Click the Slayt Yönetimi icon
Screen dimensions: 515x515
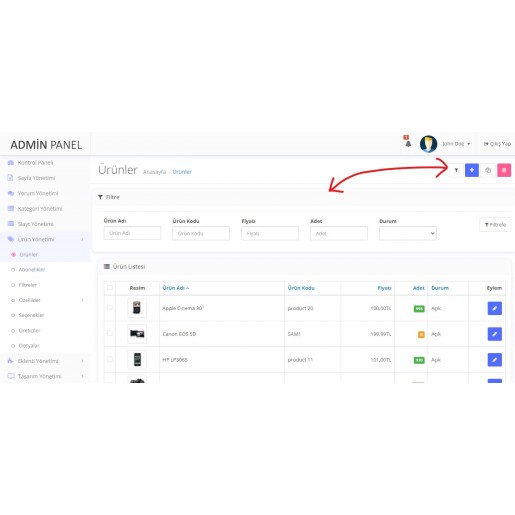[x=11, y=224]
